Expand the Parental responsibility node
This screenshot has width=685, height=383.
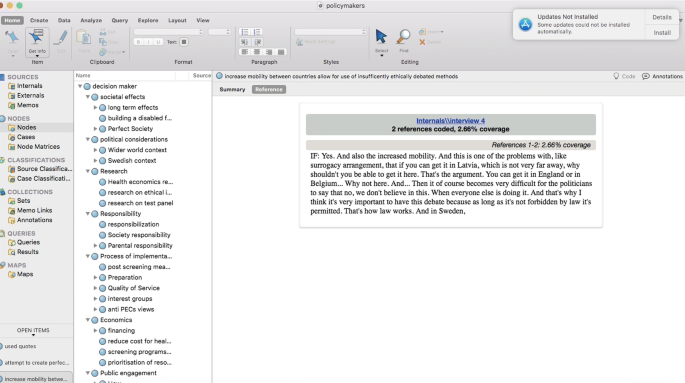click(95, 245)
